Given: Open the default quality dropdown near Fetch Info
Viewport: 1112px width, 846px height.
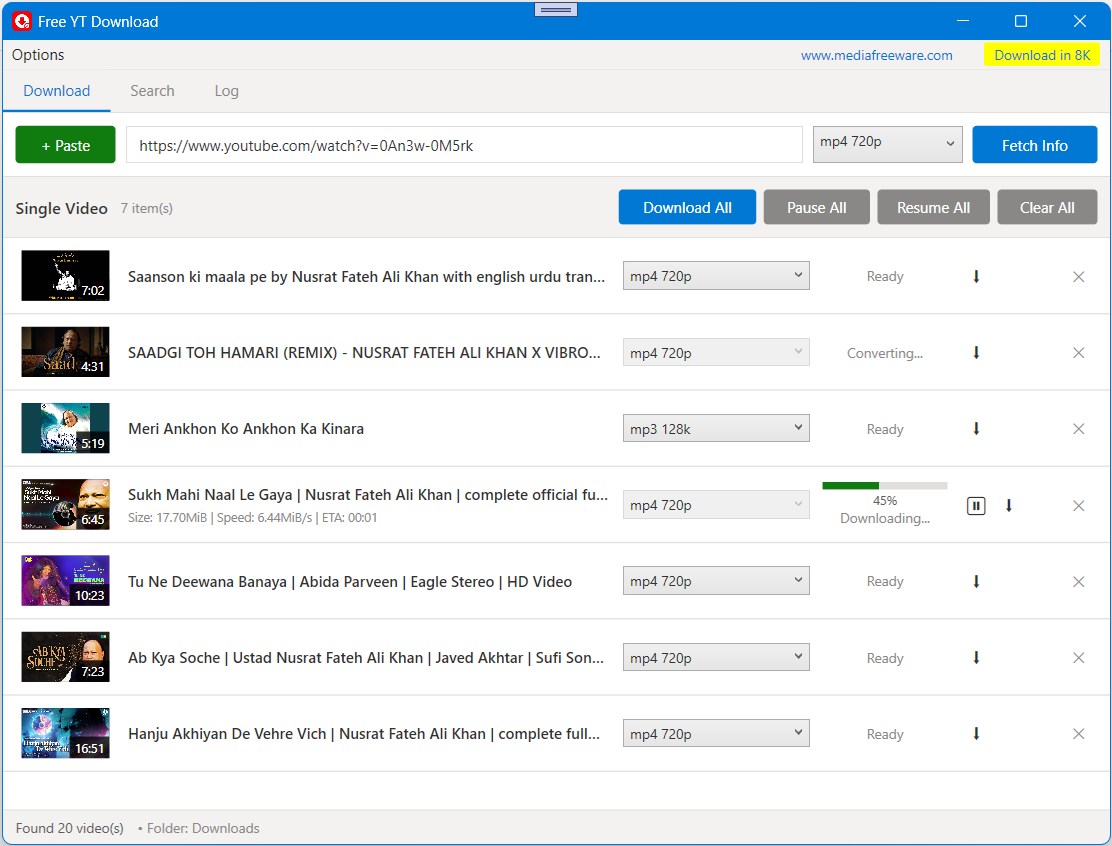Looking at the screenshot, I should pyautogui.click(x=886, y=142).
